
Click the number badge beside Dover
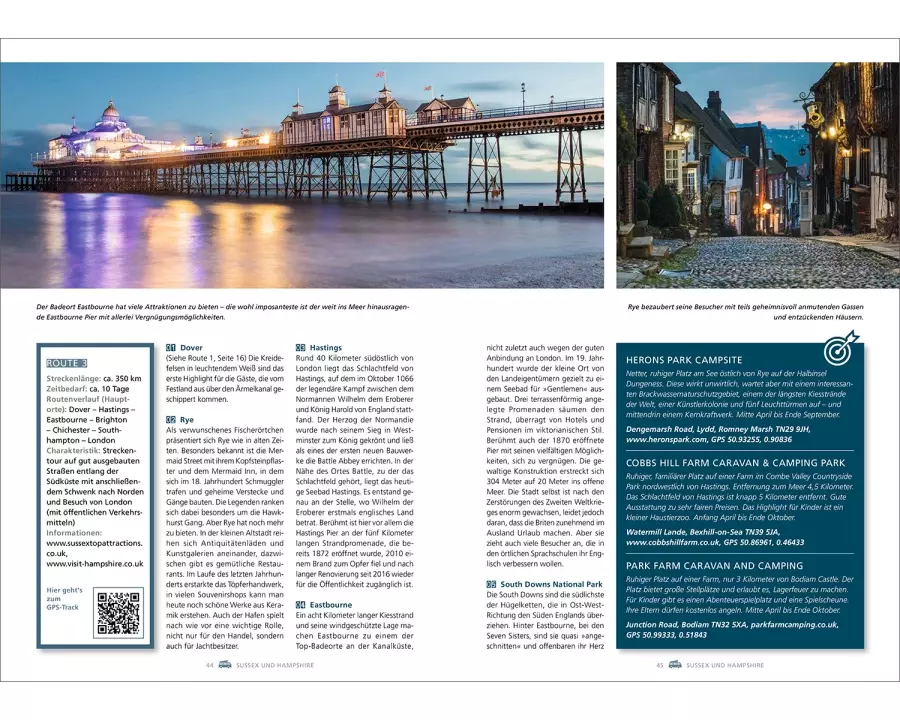coord(170,348)
